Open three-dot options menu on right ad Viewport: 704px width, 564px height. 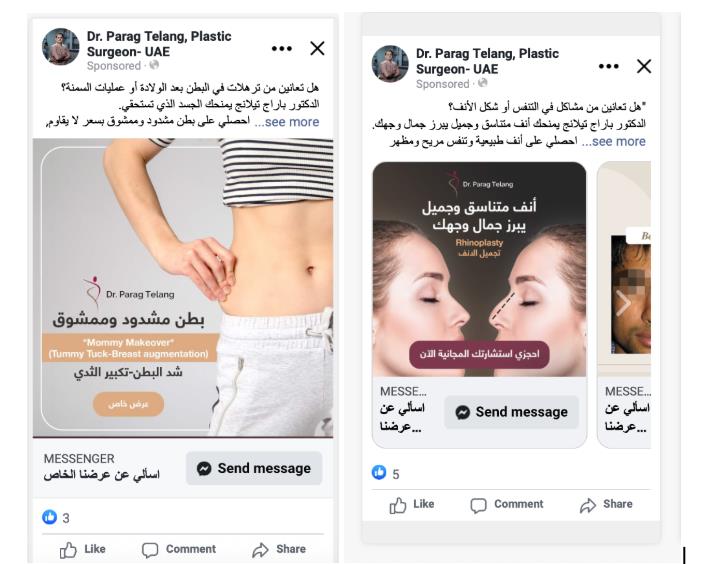tap(608, 66)
